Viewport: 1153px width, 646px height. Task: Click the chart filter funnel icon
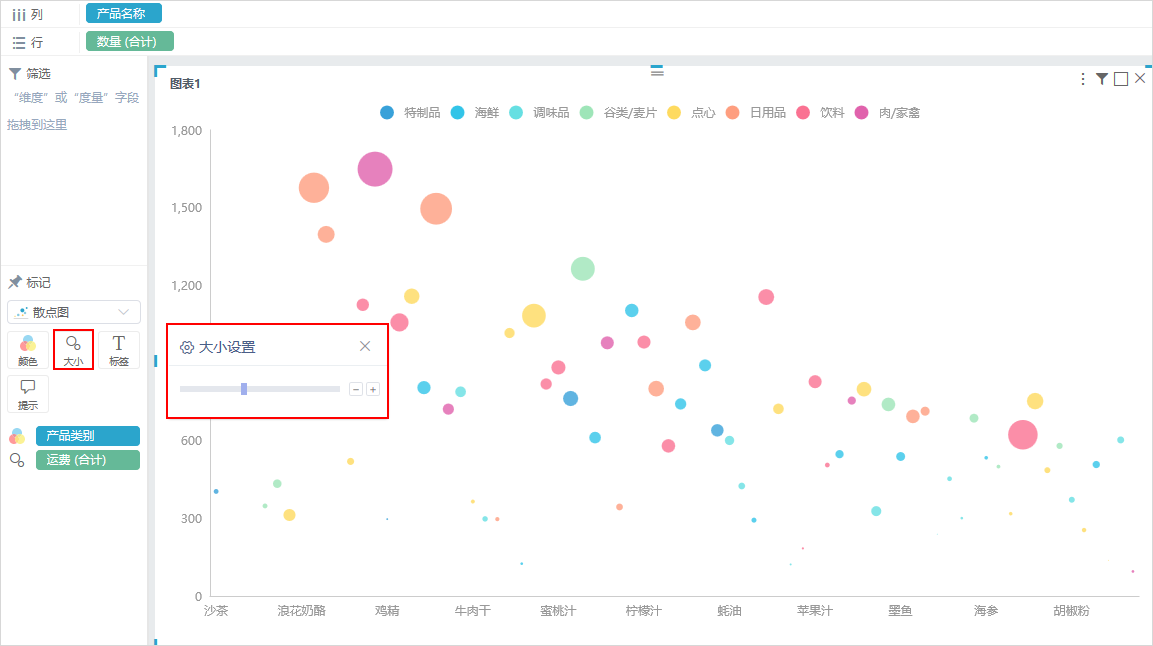pyautogui.click(x=1102, y=79)
